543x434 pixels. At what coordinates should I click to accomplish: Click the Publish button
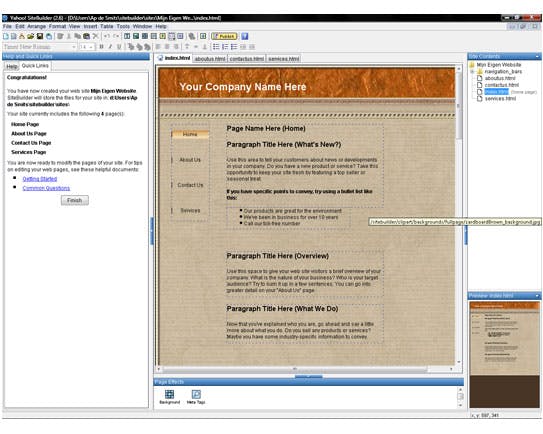click(224, 36)
